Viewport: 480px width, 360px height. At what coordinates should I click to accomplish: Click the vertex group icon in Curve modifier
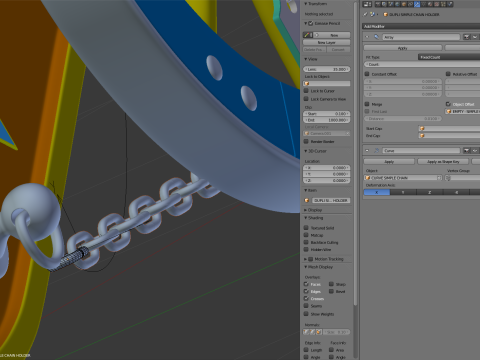[448, 178]
